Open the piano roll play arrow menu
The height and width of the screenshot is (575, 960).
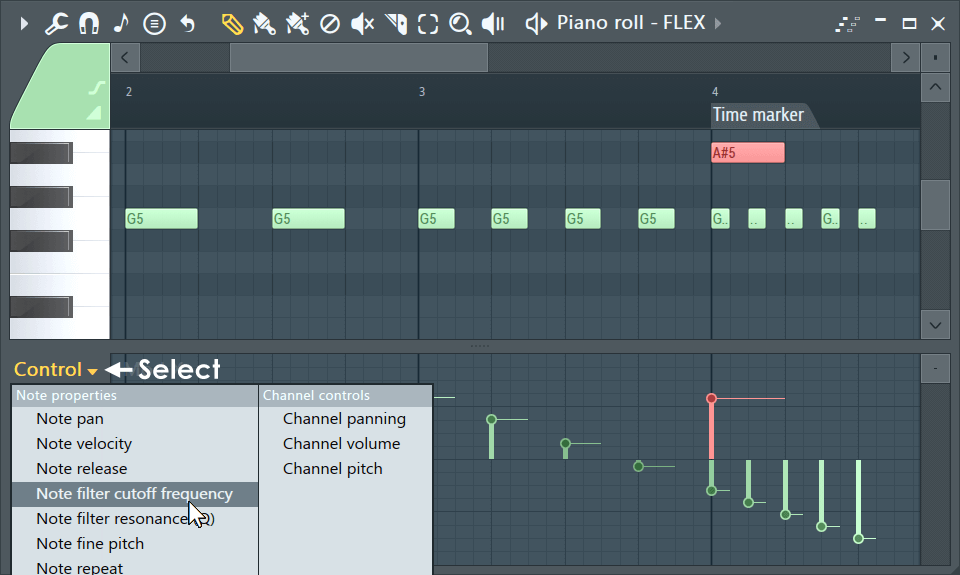[x=24, y=24]
